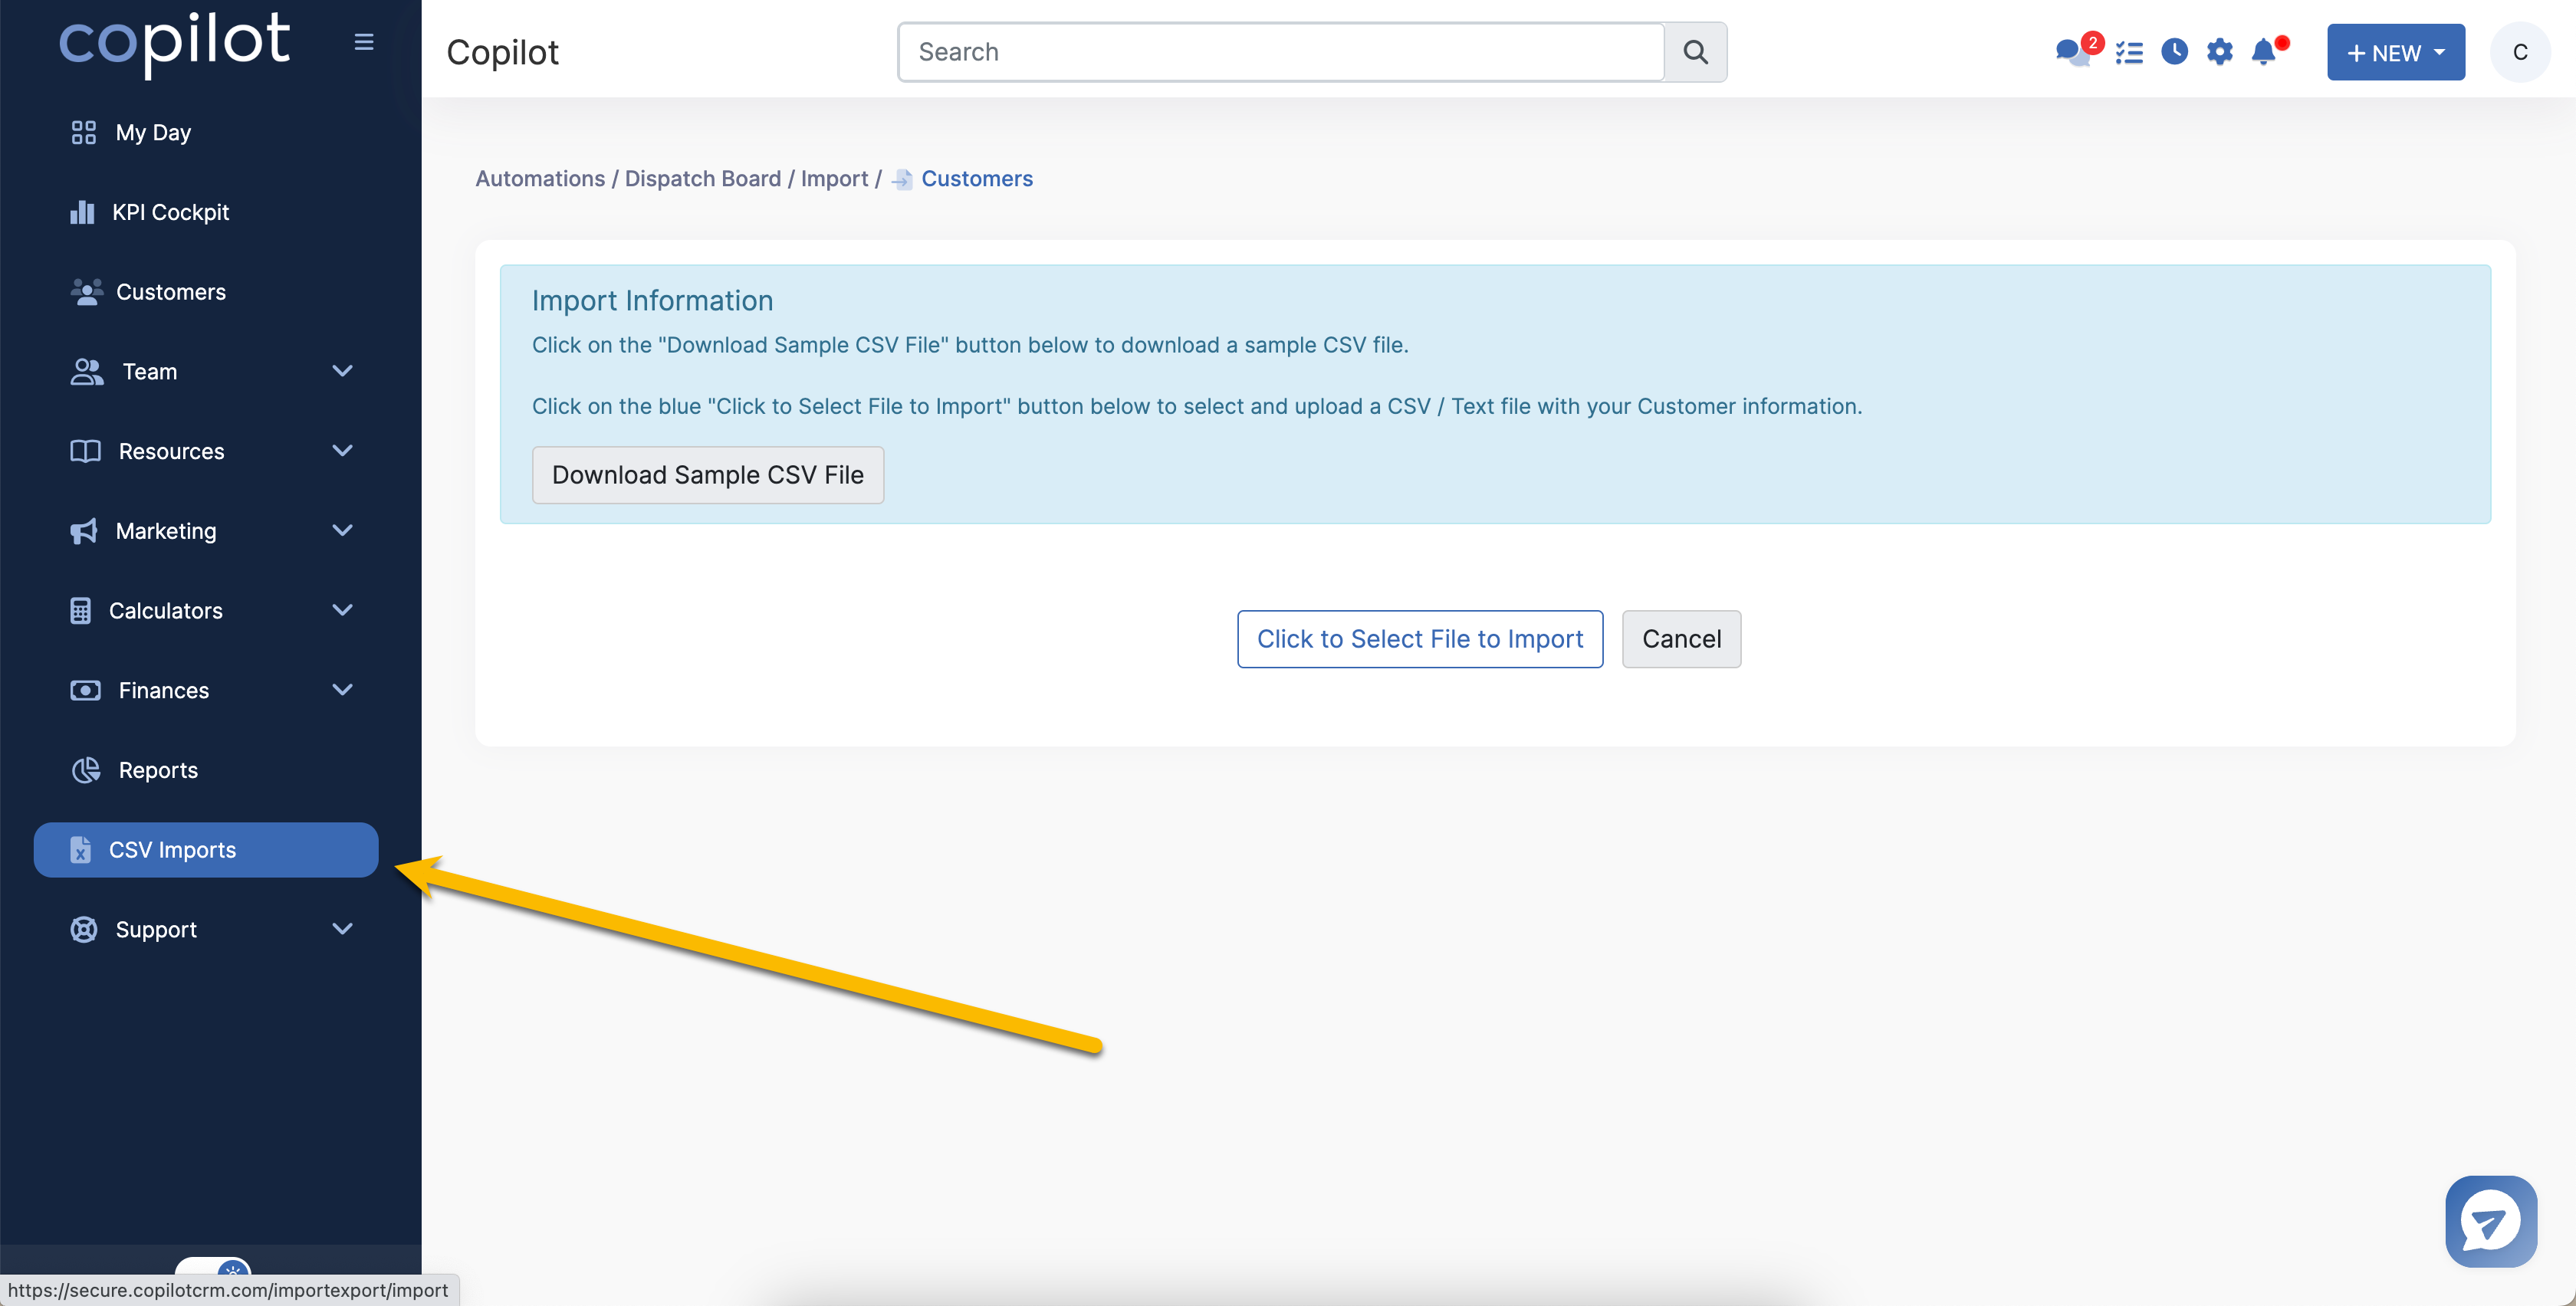The width and height of the screenshot is (2576, 1306).
Task: Focus the Search input field
Action: [x=1281, y=52]
